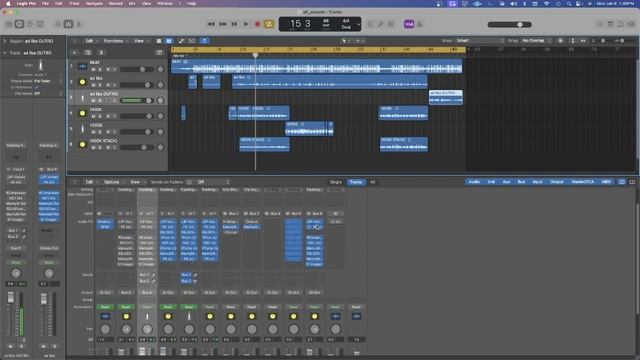Open Drag No Overlap dropdown
Viewport: 640px width, 360px height.
click(536, 41)
